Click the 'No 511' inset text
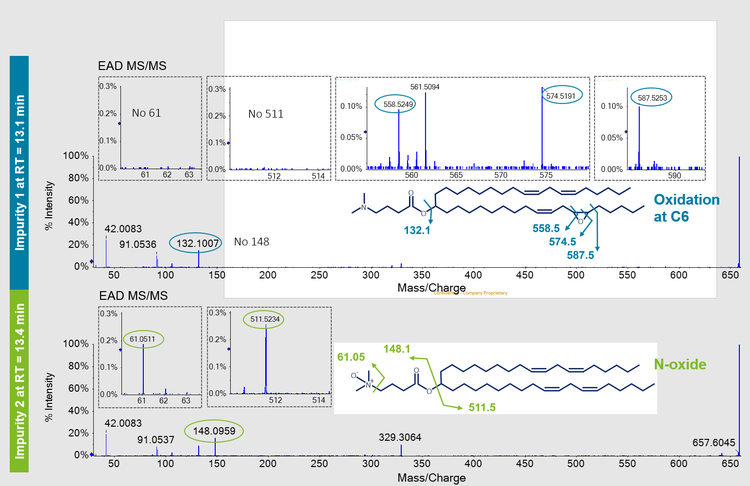Image resolution: width=750 pixels, height=486 pixels. (x=265, y=113)
